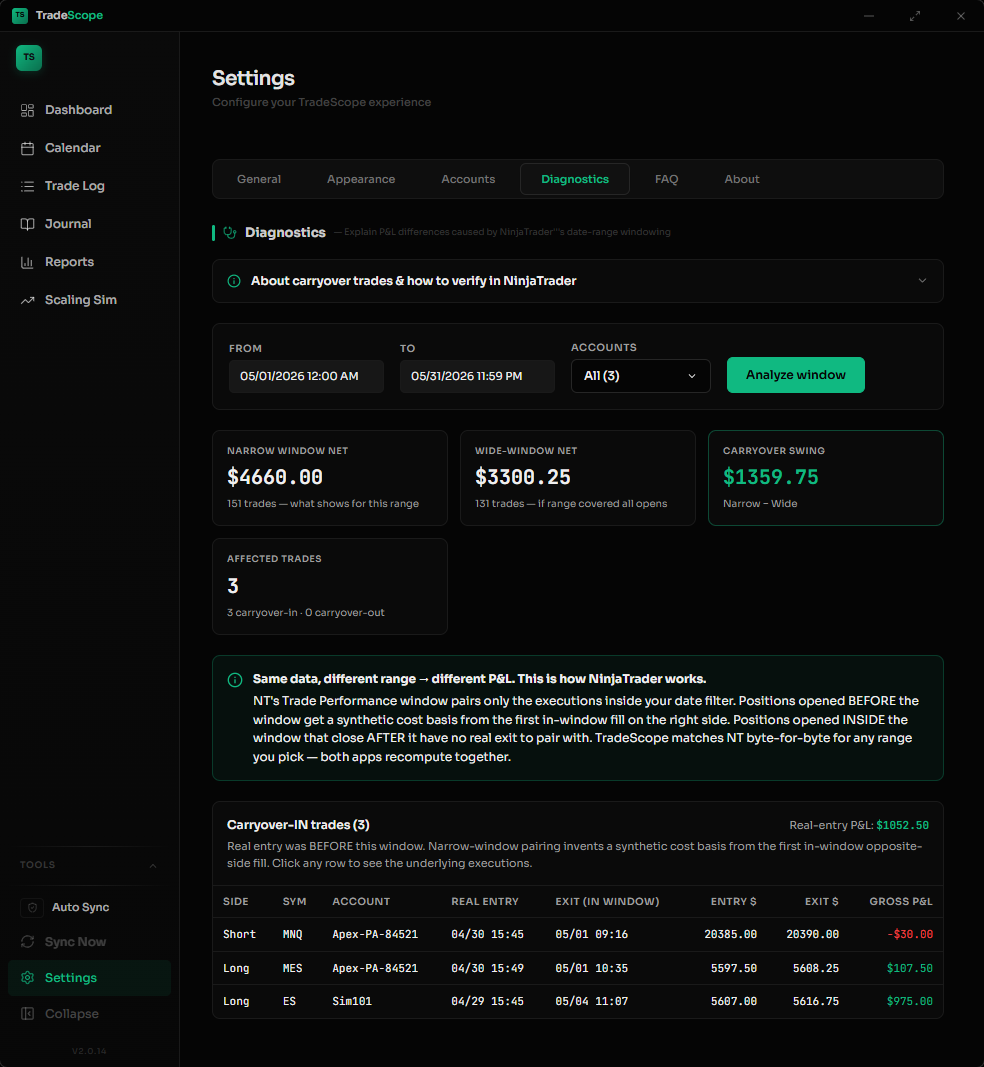This screenshot has width=984, height=1067.
Task: Click the Calendar icon in sidebar
Action: click(x=27, y=148)
